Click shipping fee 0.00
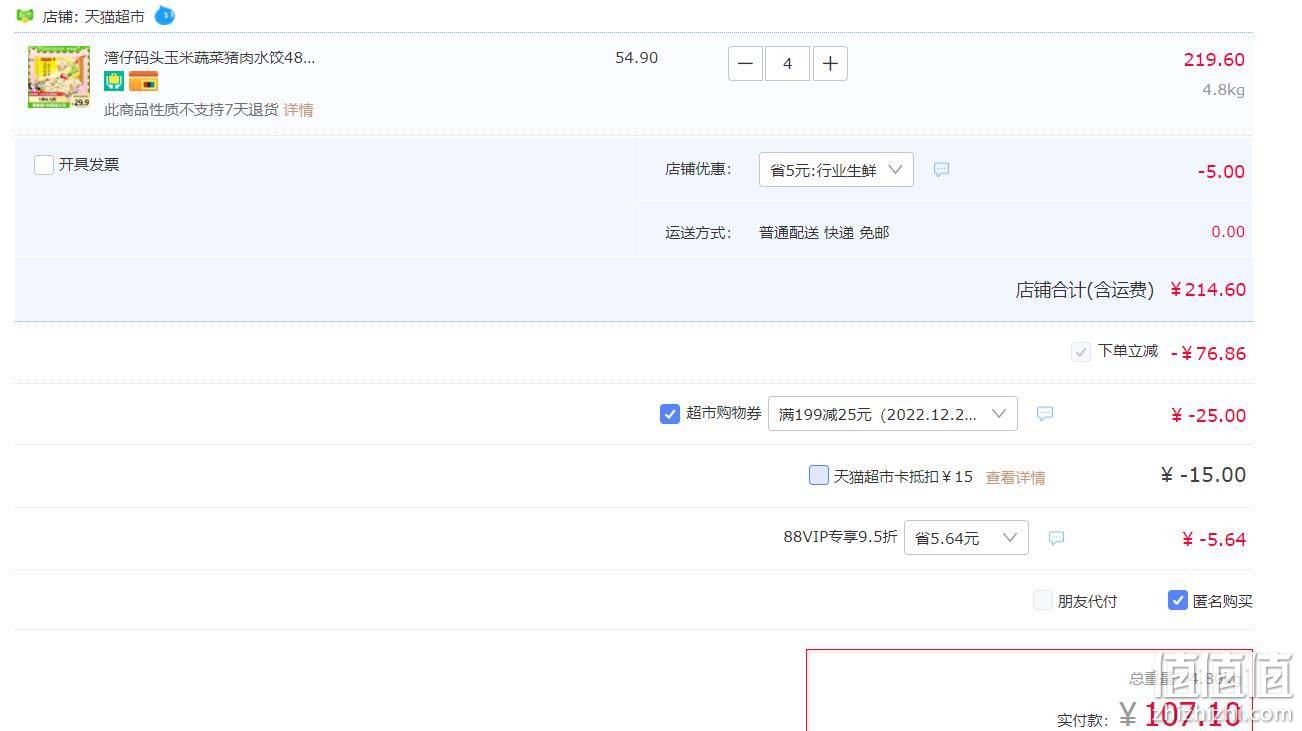The width and height of the screenshot is (1302, 731). click(1228, 232)
